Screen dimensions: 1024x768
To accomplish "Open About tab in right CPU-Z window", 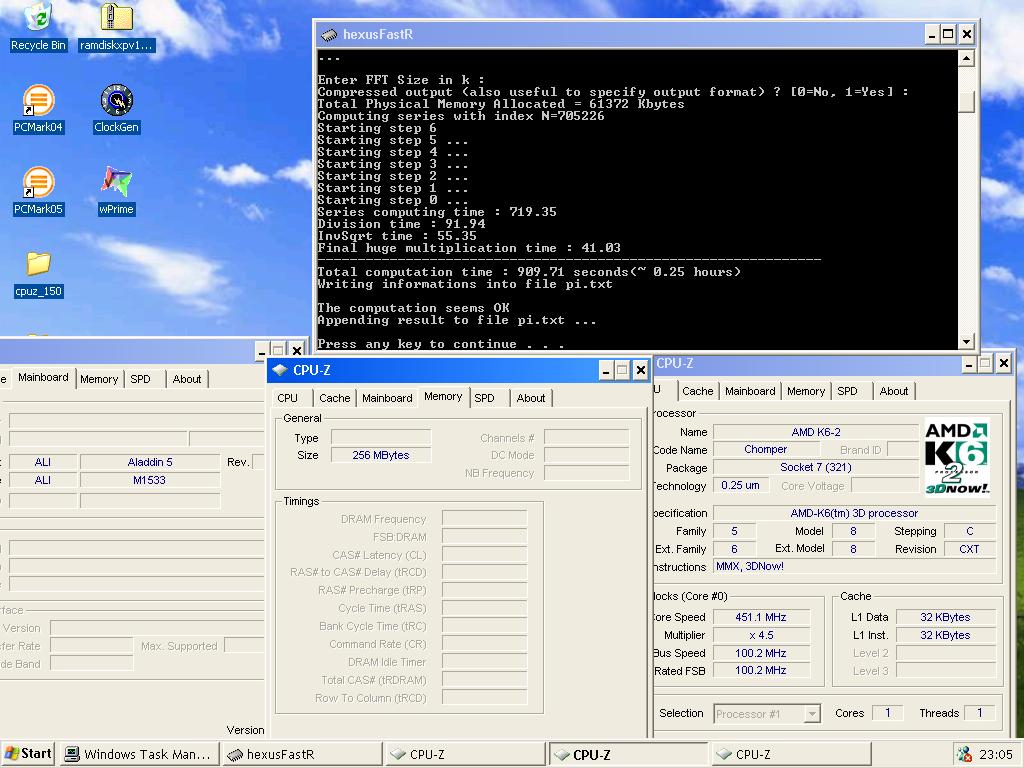I will point(893,391).
